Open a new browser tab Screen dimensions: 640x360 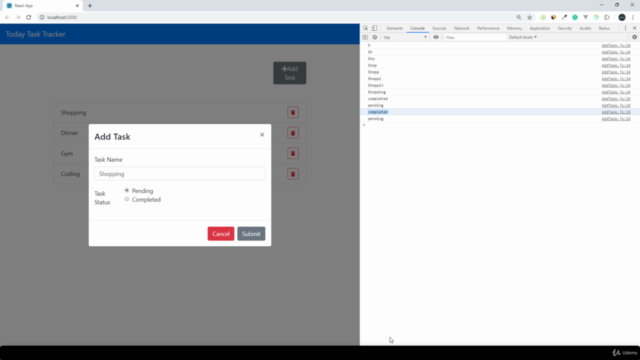90,6
